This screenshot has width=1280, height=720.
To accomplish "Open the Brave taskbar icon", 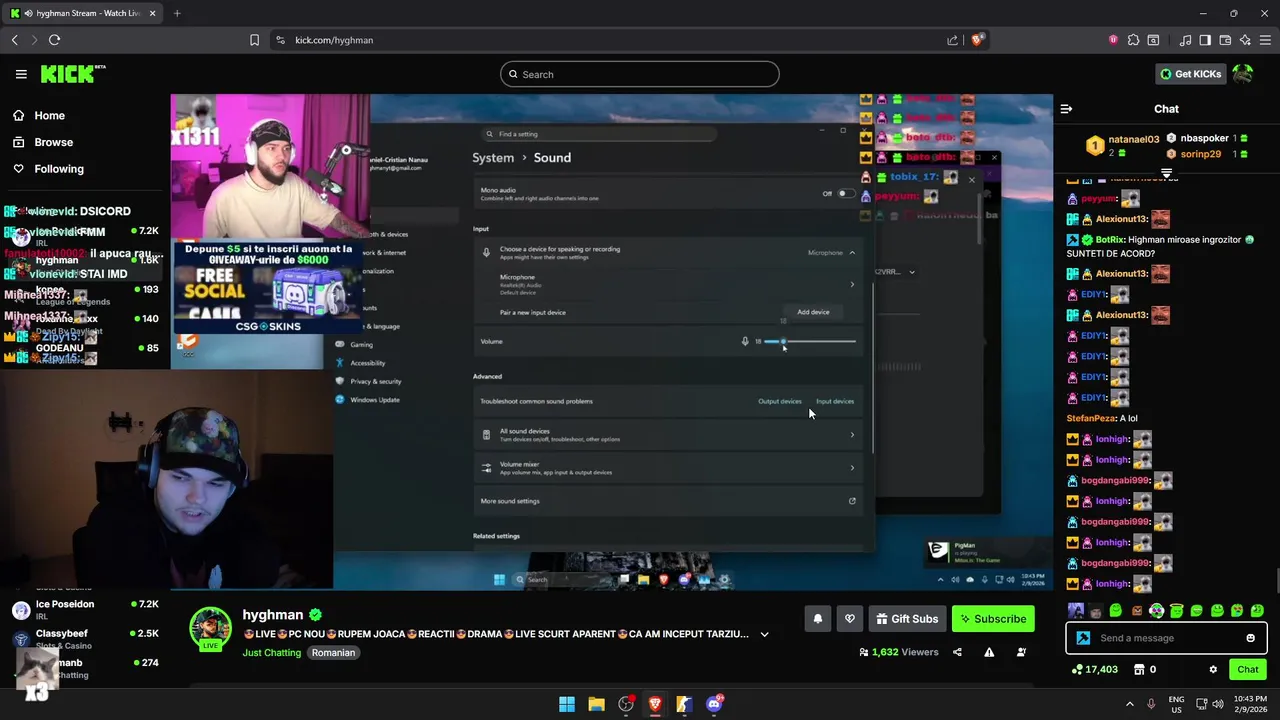I will [655, 704].
